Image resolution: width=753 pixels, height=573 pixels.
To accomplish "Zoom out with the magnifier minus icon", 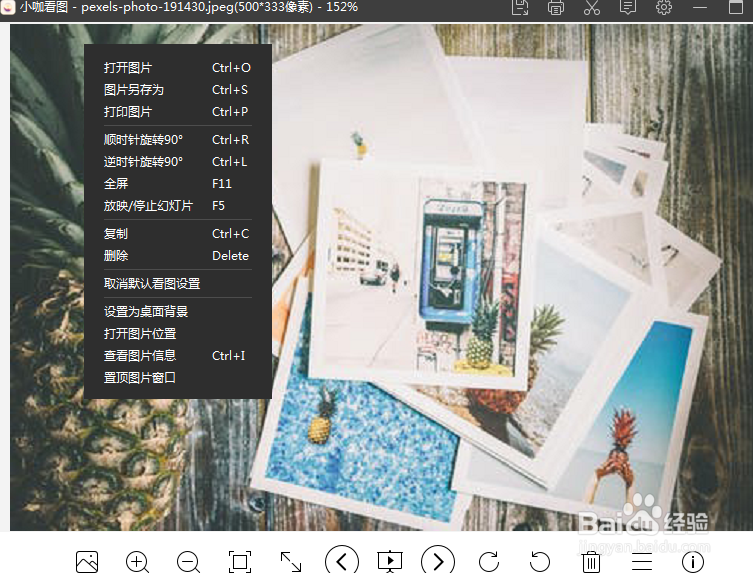I will tap(188, 561).
